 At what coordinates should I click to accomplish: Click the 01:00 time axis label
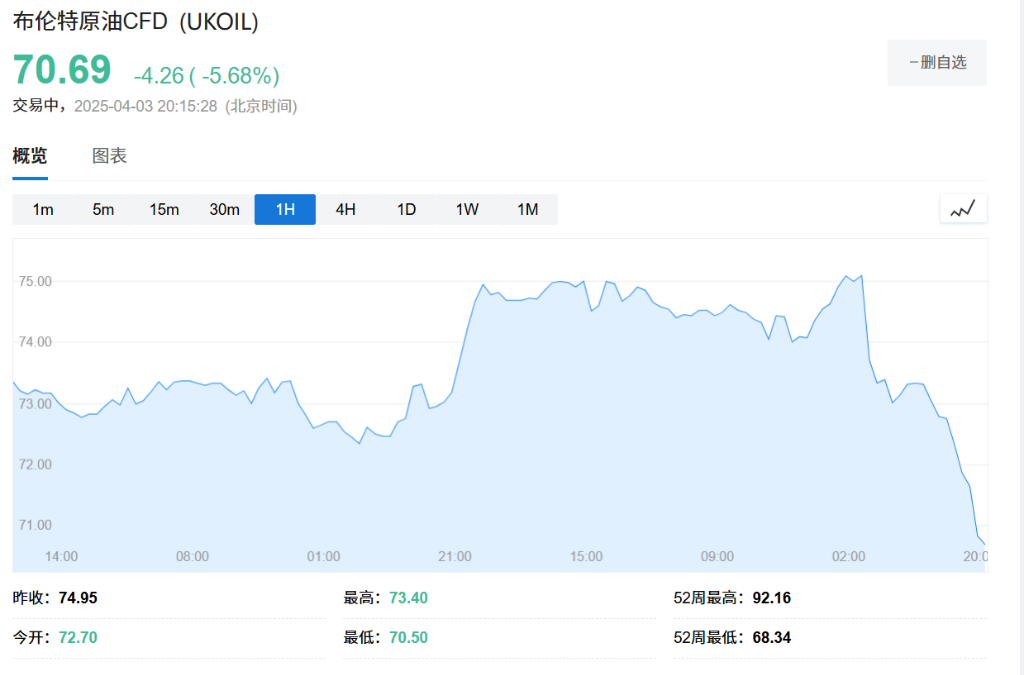pos(324,557)
